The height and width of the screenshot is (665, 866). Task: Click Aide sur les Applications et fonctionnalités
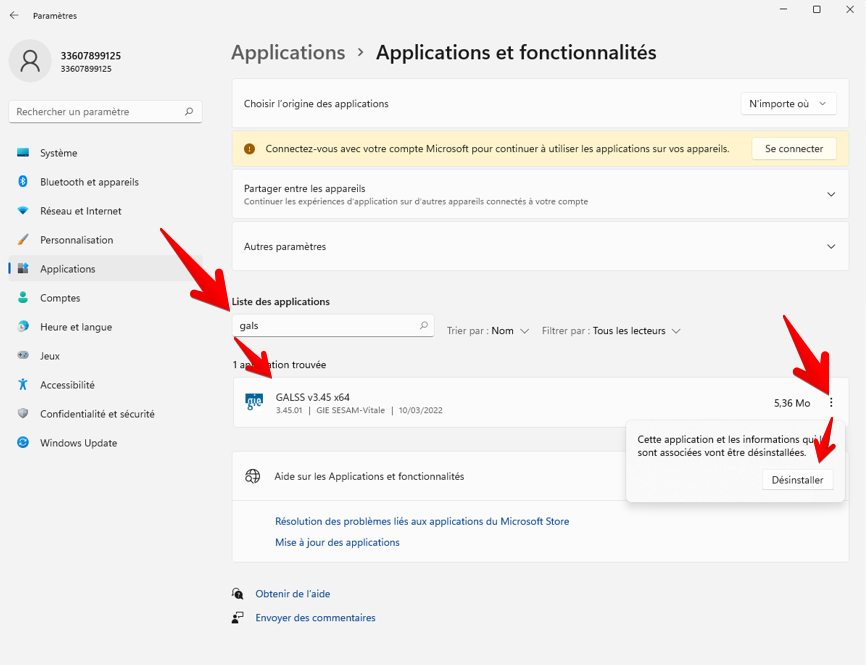(x=369, y=476)
